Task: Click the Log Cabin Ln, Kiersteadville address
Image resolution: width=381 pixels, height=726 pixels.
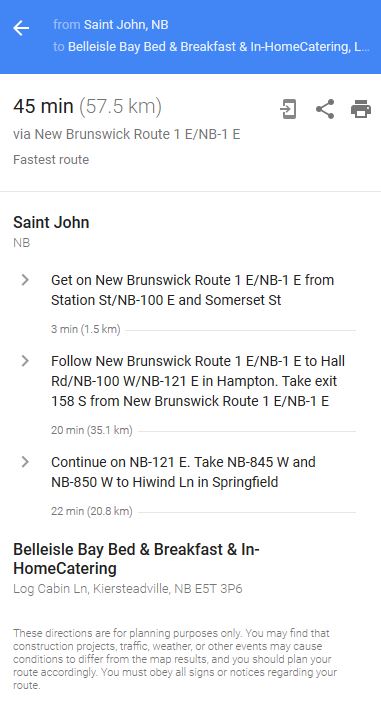Action: (x=128, y=589)
